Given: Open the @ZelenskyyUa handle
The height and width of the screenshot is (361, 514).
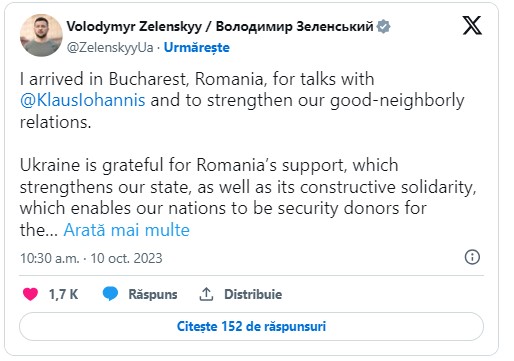Looking at the screenshot, I should tap(110, 48).
